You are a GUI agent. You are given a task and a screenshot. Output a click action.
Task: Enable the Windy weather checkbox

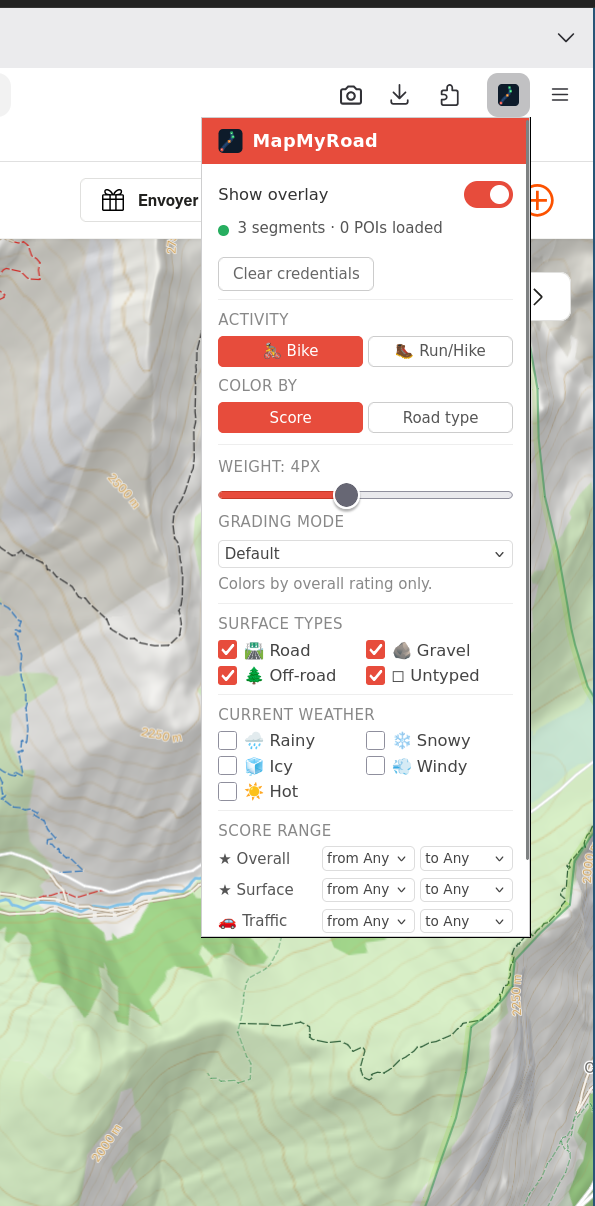375,766
